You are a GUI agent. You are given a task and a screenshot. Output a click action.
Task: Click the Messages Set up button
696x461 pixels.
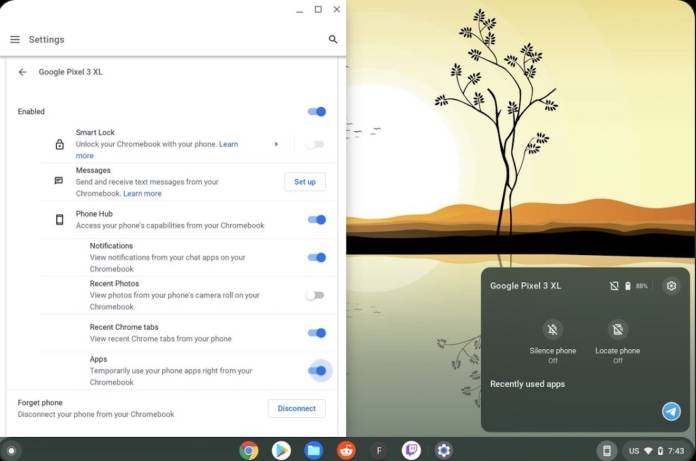[x=305, y=182]
